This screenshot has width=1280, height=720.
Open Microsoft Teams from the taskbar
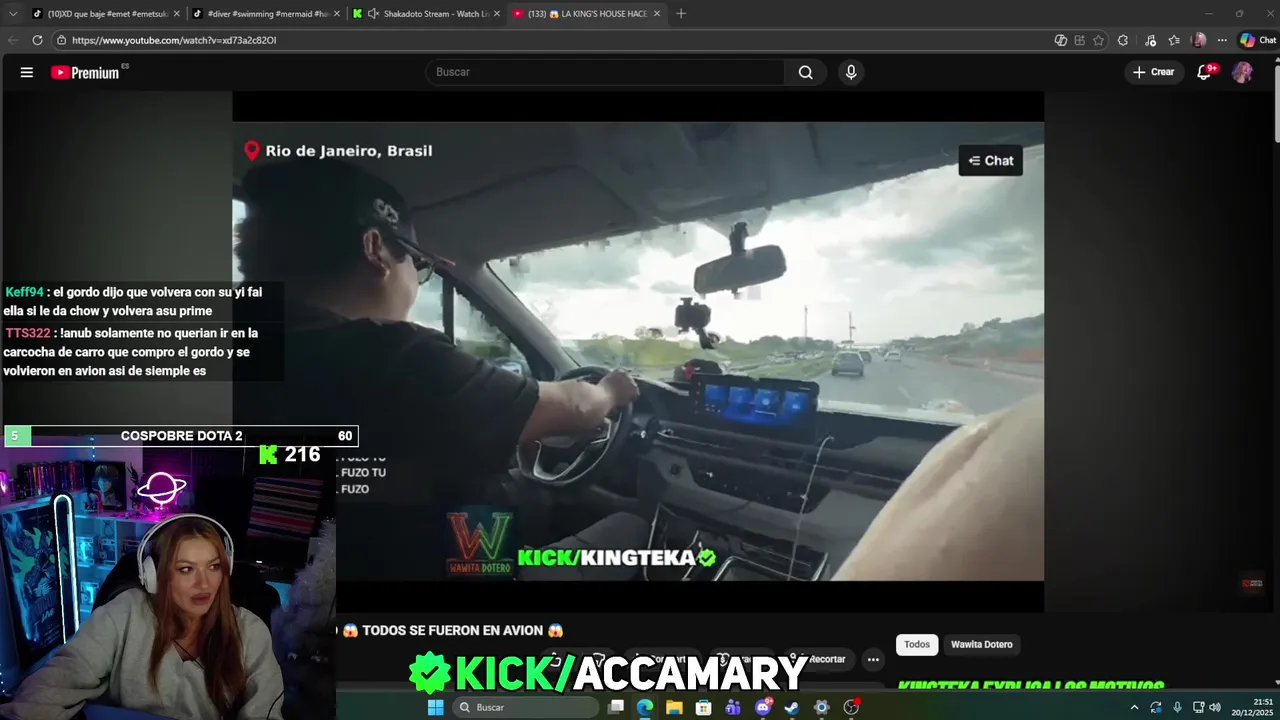(733, 707)
